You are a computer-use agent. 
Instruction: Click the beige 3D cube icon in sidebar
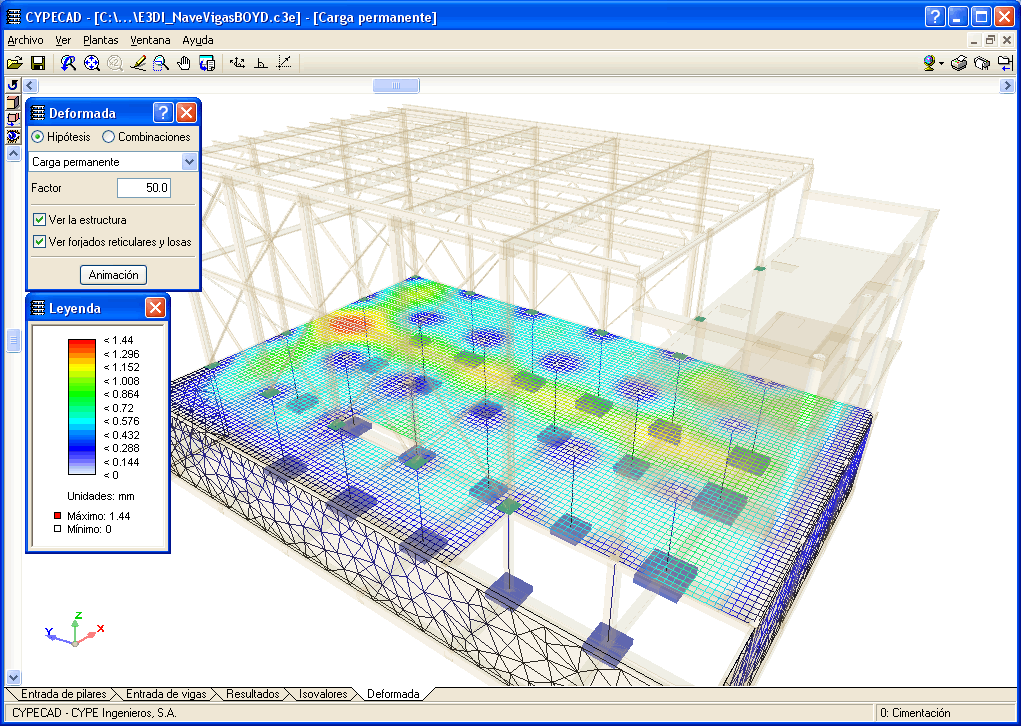[13, 102]
